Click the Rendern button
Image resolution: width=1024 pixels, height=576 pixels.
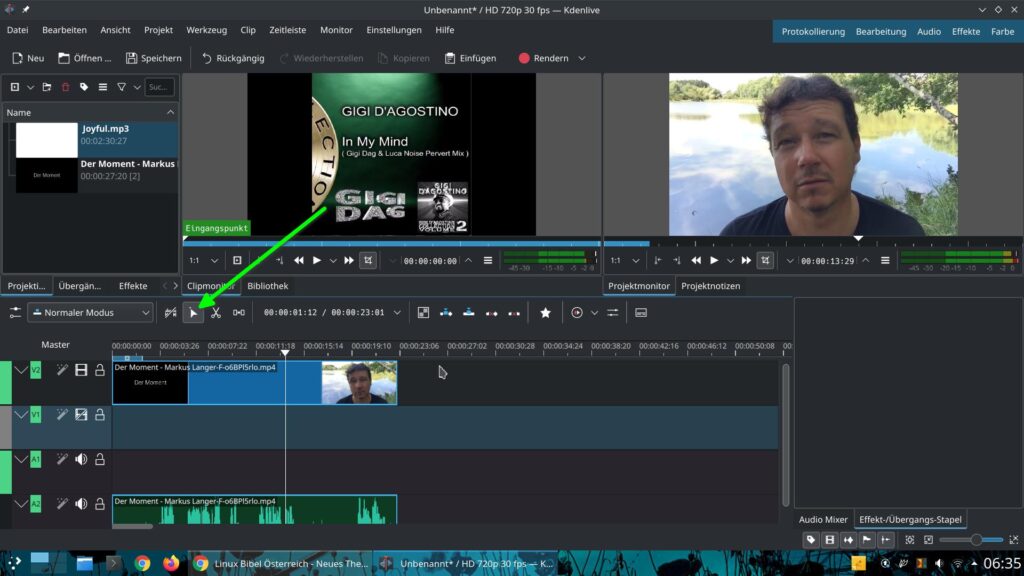click(544, 58)
